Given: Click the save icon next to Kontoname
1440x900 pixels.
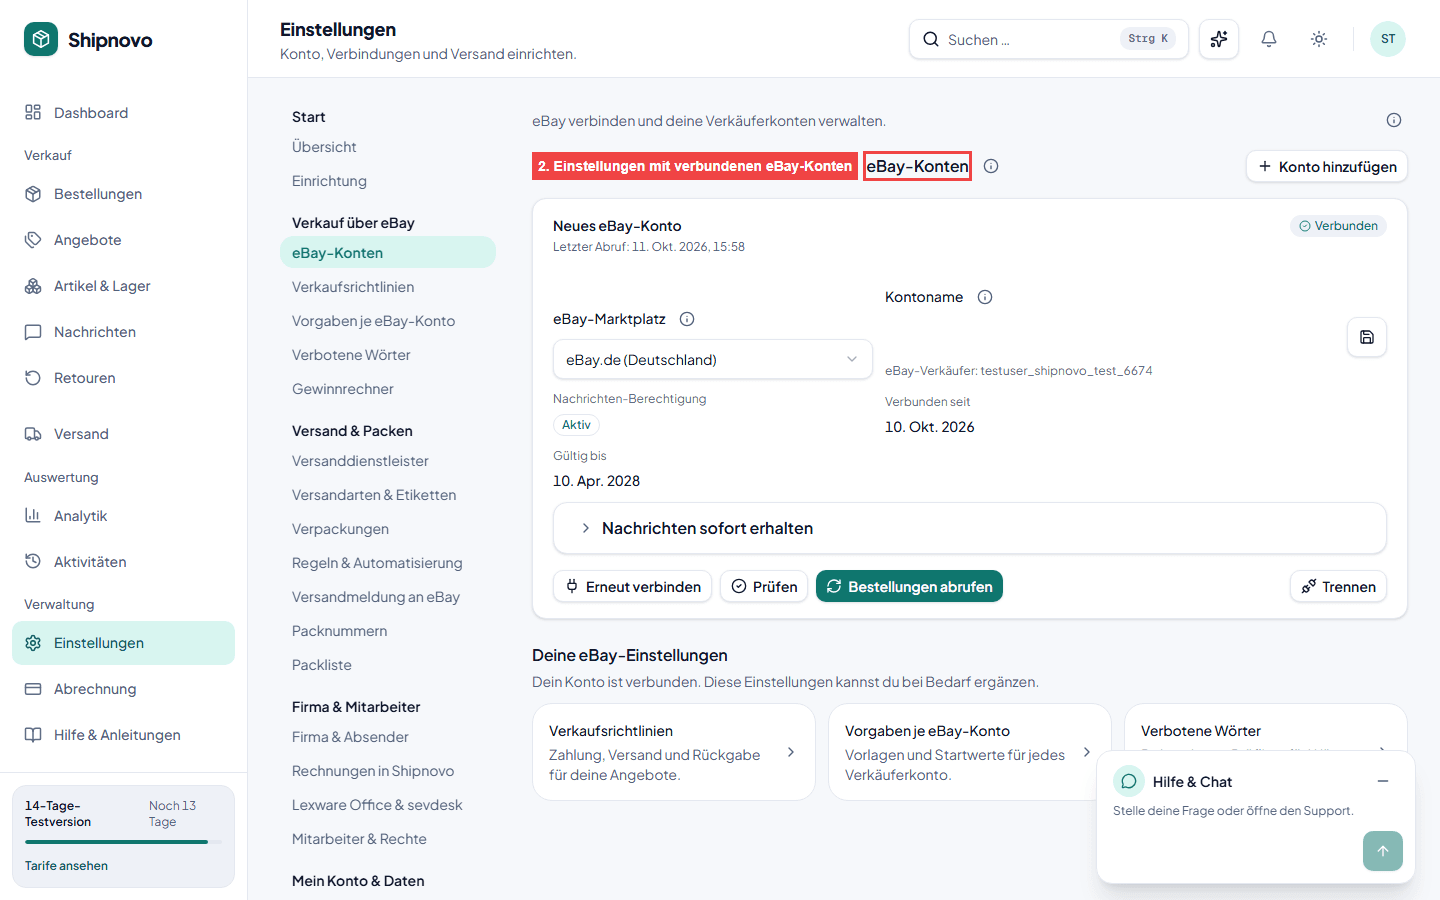Looking at the screenshot, I should [1367, 337].
